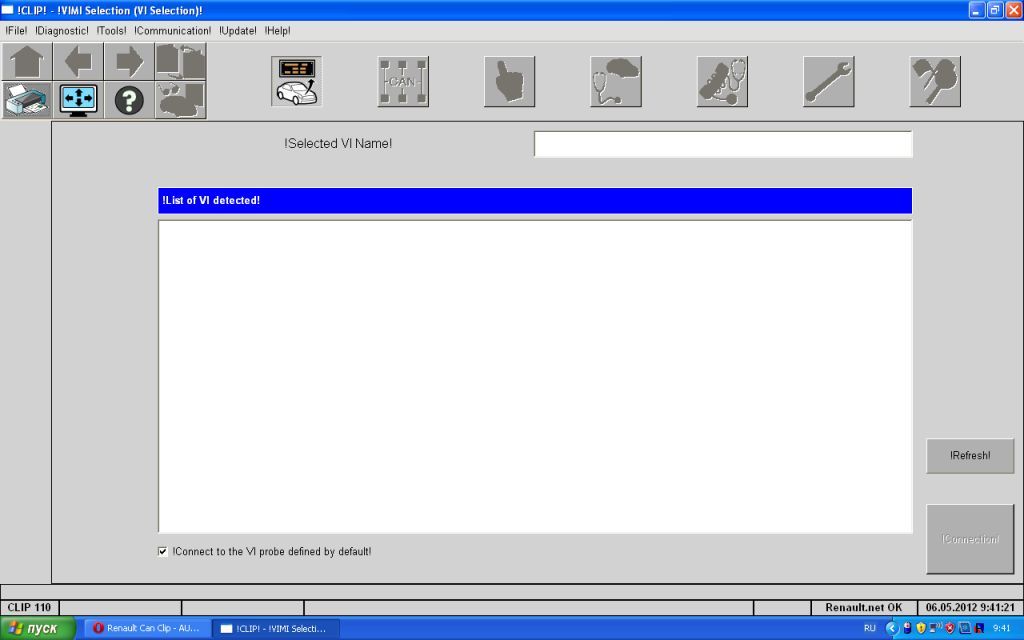Open the !Diagnostic! menu
This screenshot has width=1024, height=640.
[62, 31]
